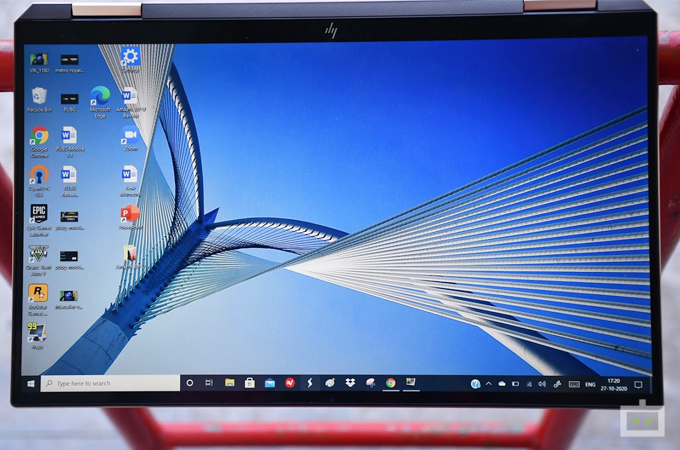Open Microsoft Store from the taskbar

[249, 383]
